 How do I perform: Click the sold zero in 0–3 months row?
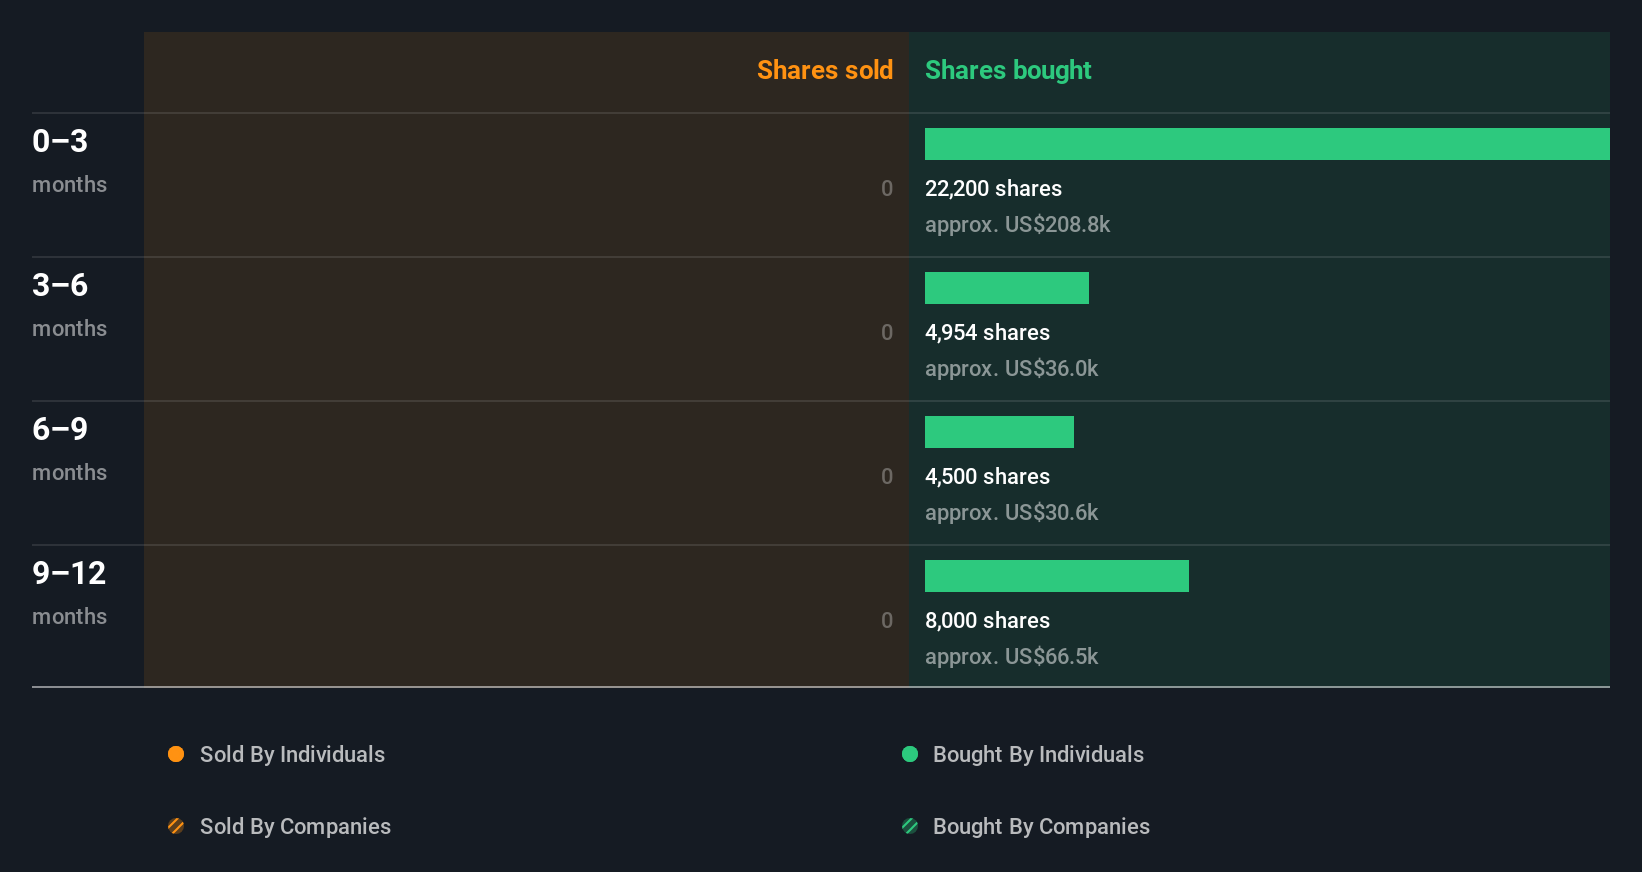887,188
